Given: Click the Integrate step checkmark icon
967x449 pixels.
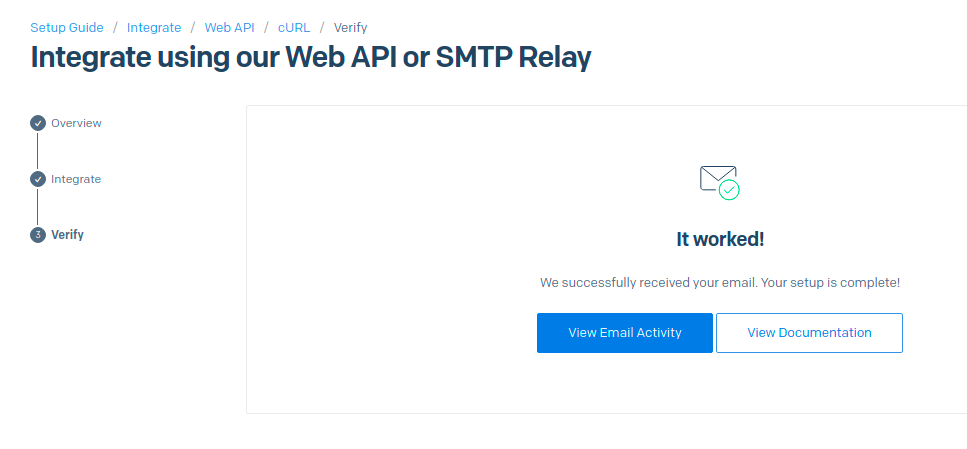Looking at the screenshot, I should [x=38, y=179].
